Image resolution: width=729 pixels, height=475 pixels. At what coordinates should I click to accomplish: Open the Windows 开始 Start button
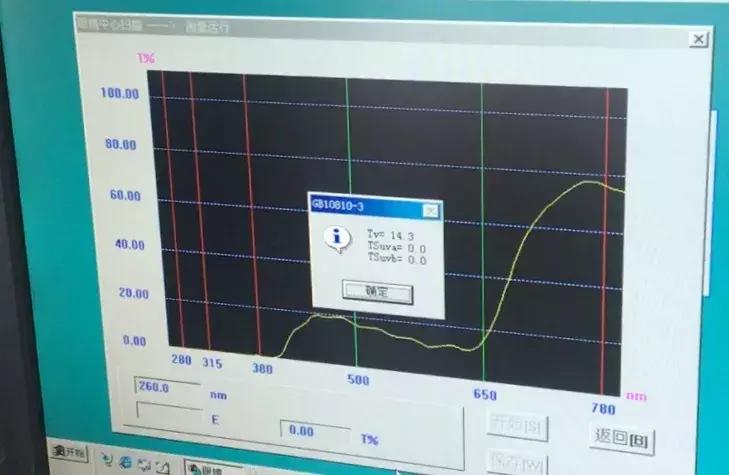coord(68,452)
